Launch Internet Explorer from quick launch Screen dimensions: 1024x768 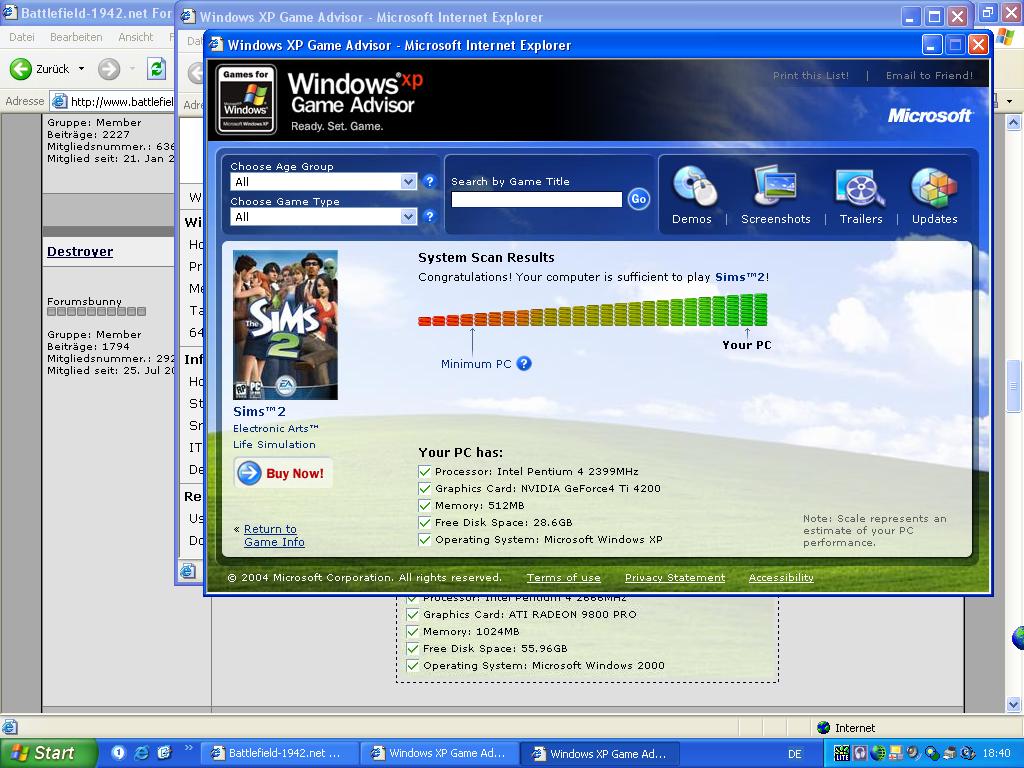[141, 753]
